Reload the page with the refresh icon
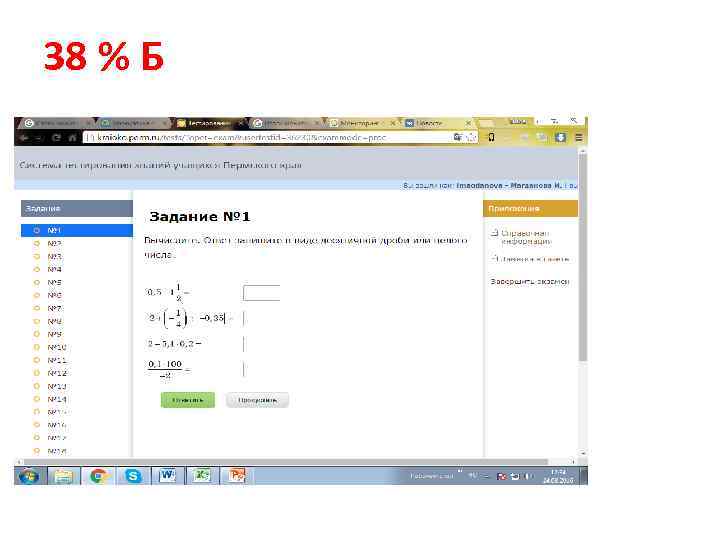The image size is (720, 540). (56, 137)
